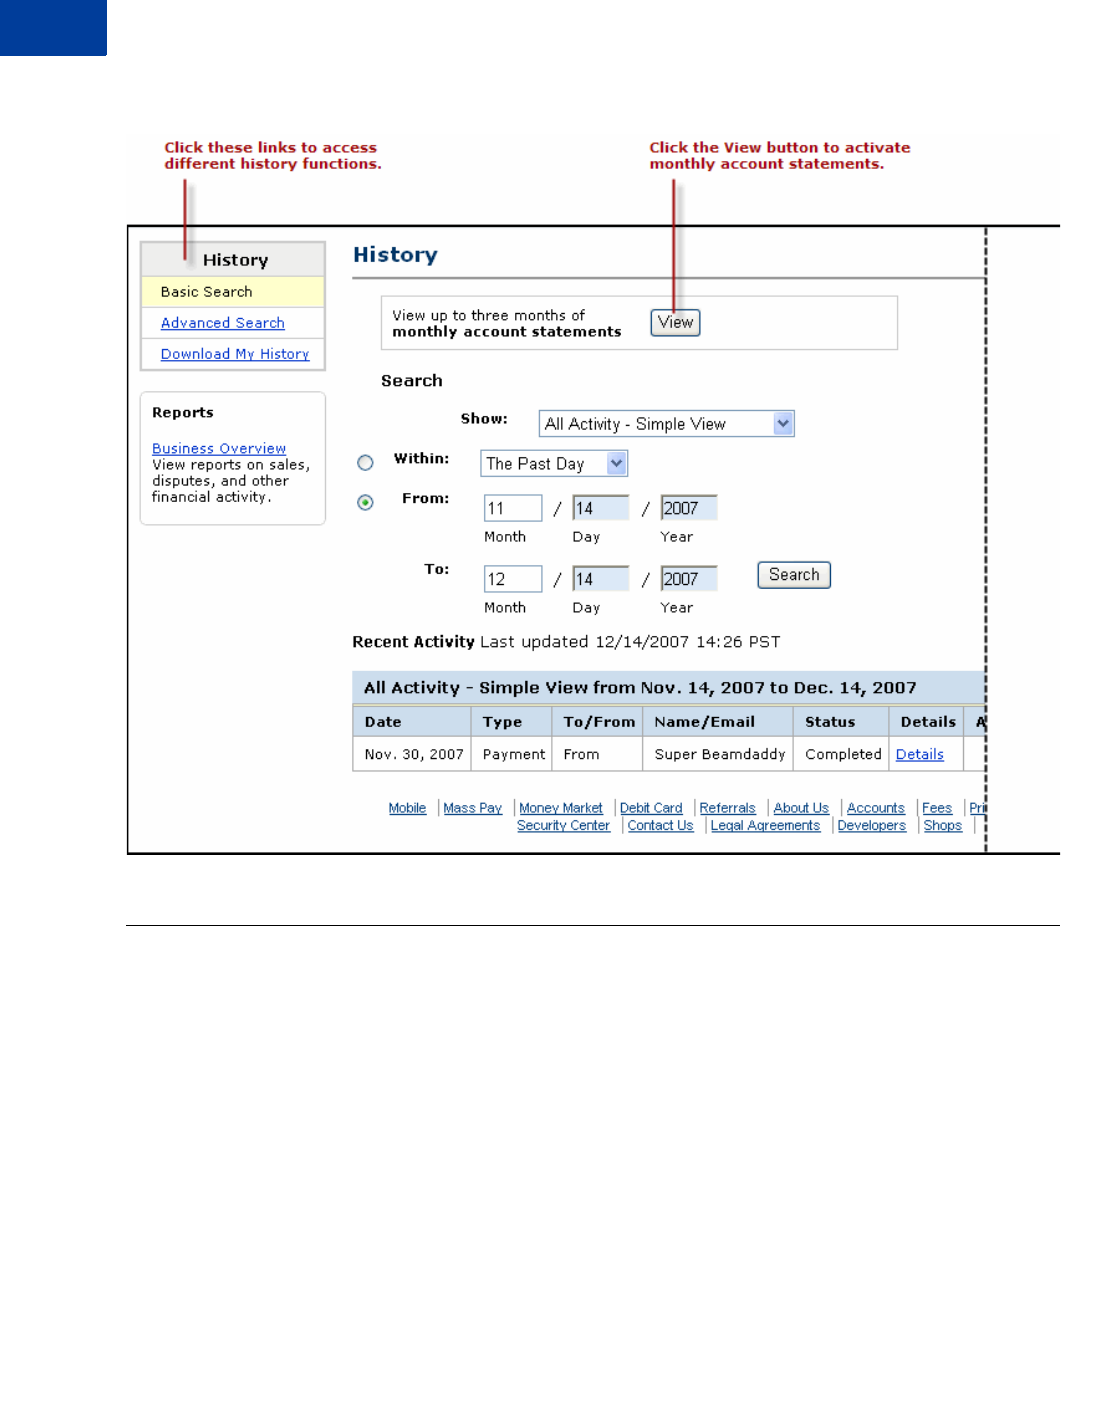Click the Super Beamdaddy name cell
The height and width of the screenshot is (1414, 1114).
(x=720, y=754)
